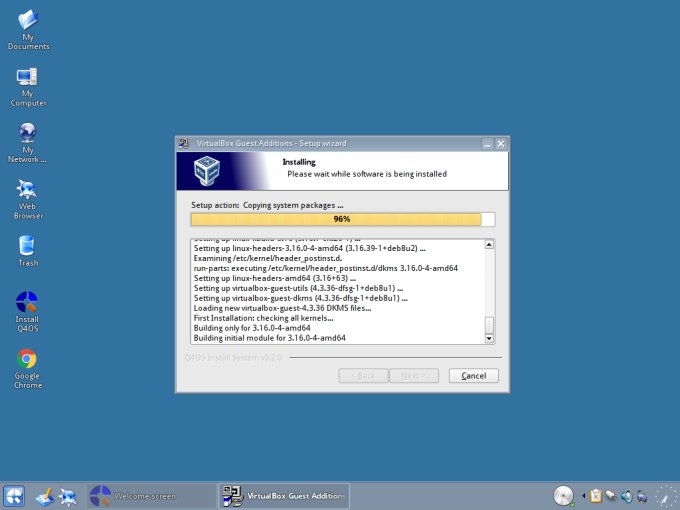Click the analog clock in the tray
Viewport: 680px width, 510px height.
click(664, 496)
